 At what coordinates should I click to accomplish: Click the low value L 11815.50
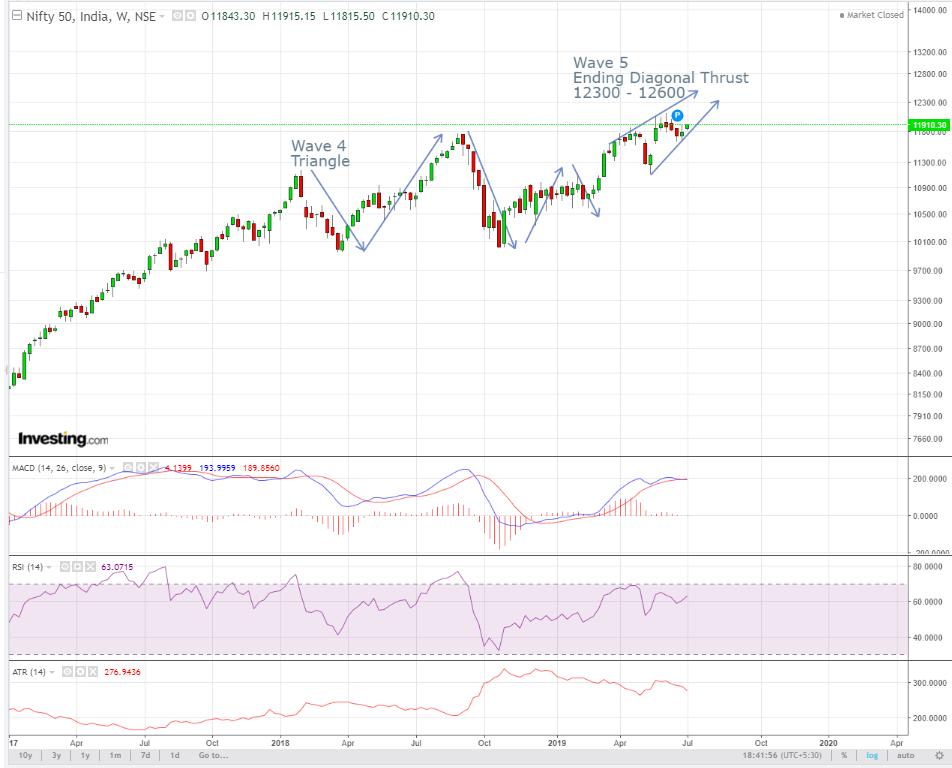348,16
